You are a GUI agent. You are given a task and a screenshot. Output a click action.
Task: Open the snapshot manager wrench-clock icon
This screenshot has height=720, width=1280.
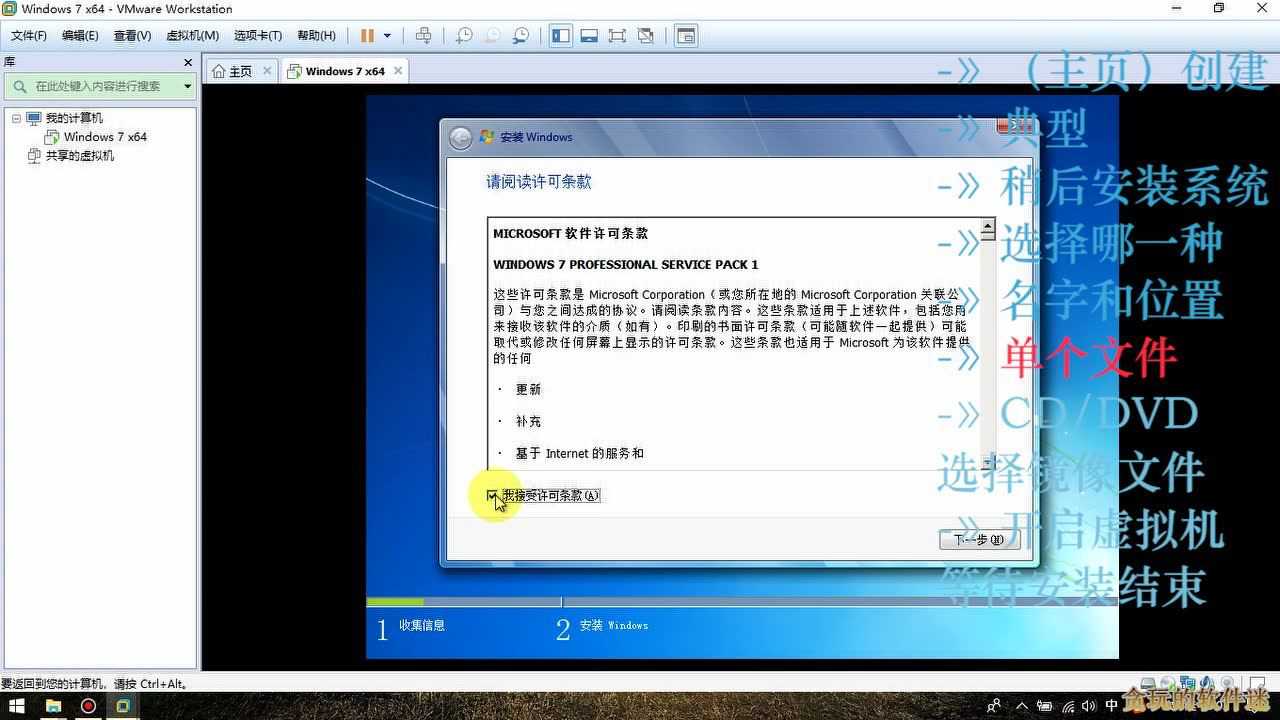(521, 36)
